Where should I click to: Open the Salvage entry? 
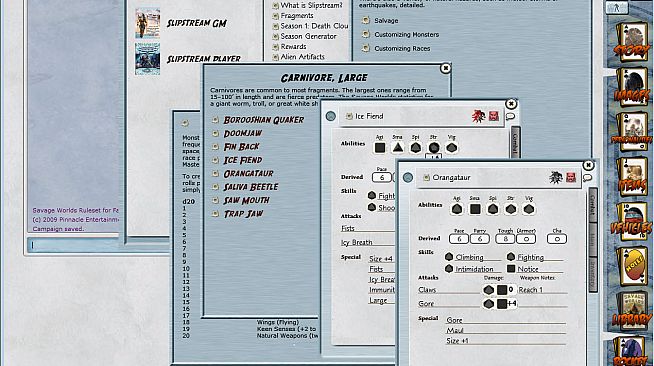point(386,20)
